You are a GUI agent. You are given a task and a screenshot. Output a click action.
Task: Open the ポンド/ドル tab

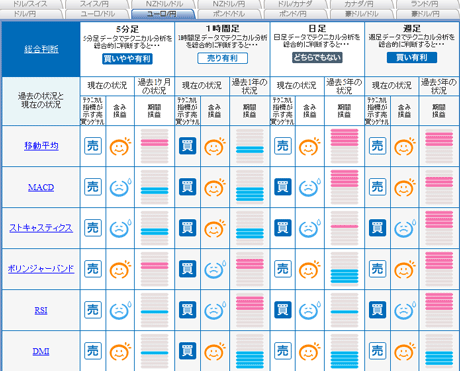coord(229,14)
